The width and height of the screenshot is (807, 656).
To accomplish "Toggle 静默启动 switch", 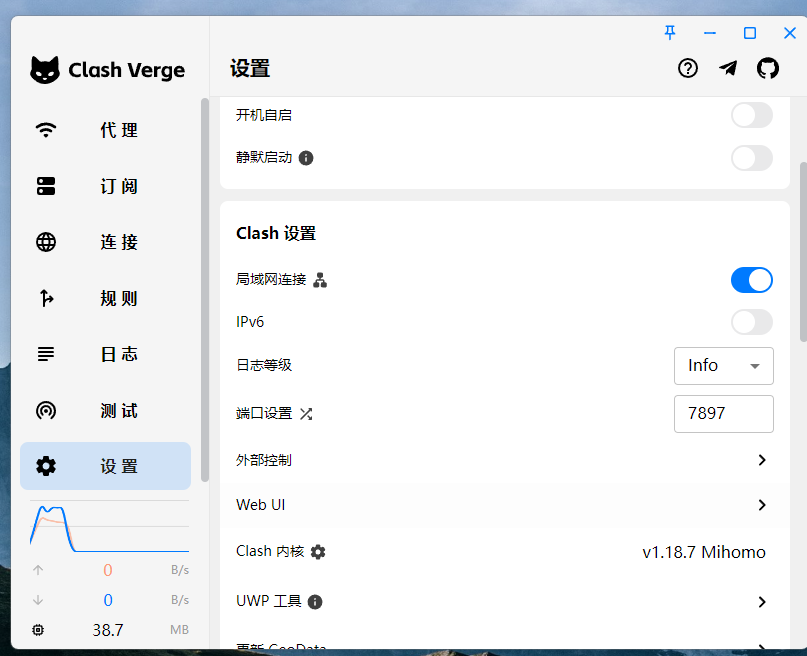I will 751,158.
